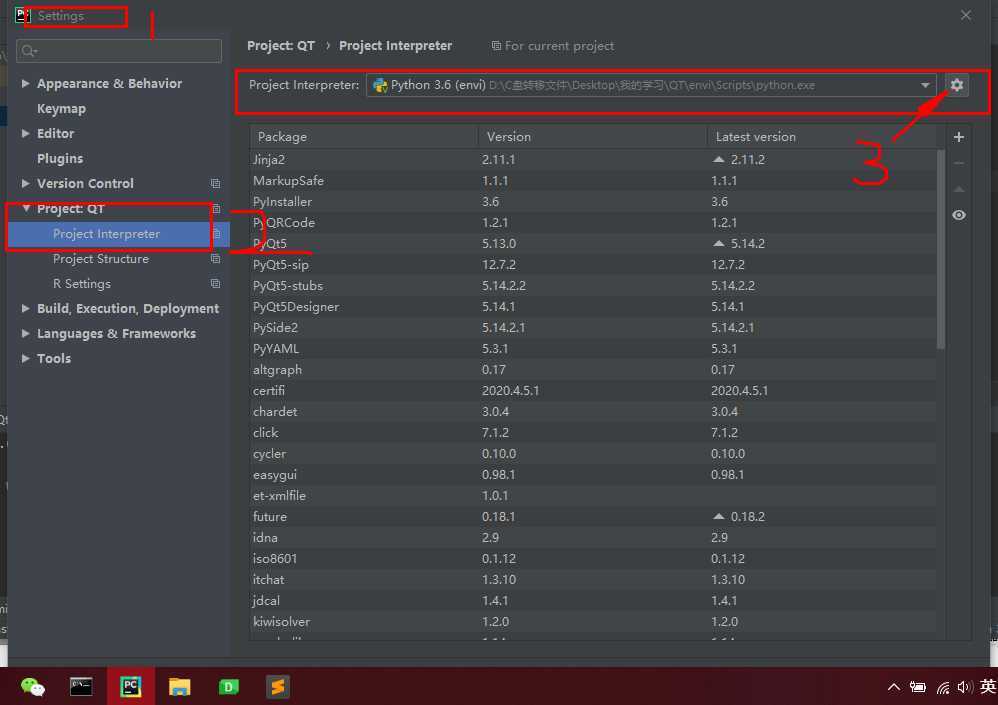998x705 pixels.
Task: Expand the Version Control node
Action: point(25,183)
